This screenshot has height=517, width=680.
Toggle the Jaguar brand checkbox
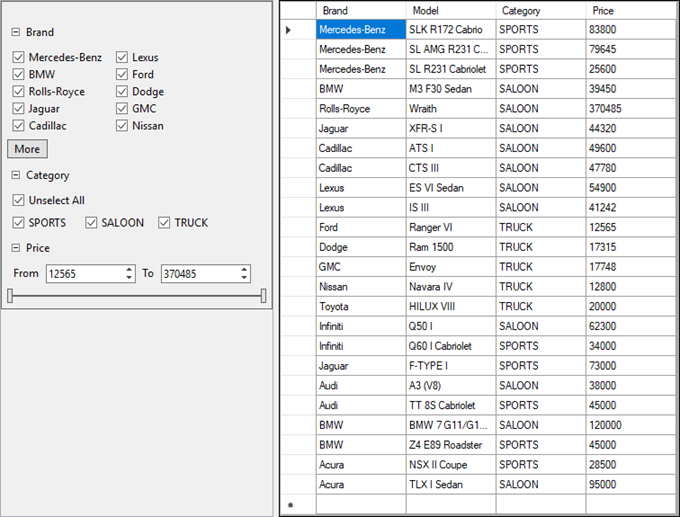click(x=18, y=108)
